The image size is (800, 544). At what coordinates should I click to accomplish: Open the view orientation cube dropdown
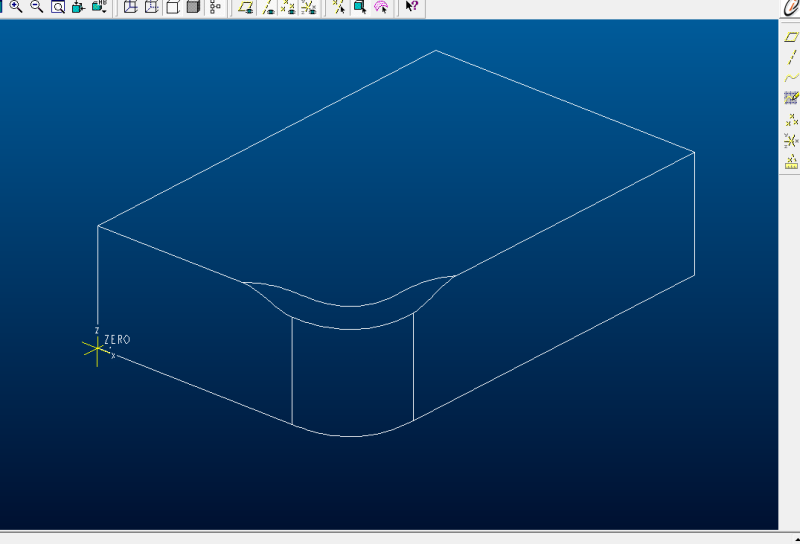click(x=100, y=7)
